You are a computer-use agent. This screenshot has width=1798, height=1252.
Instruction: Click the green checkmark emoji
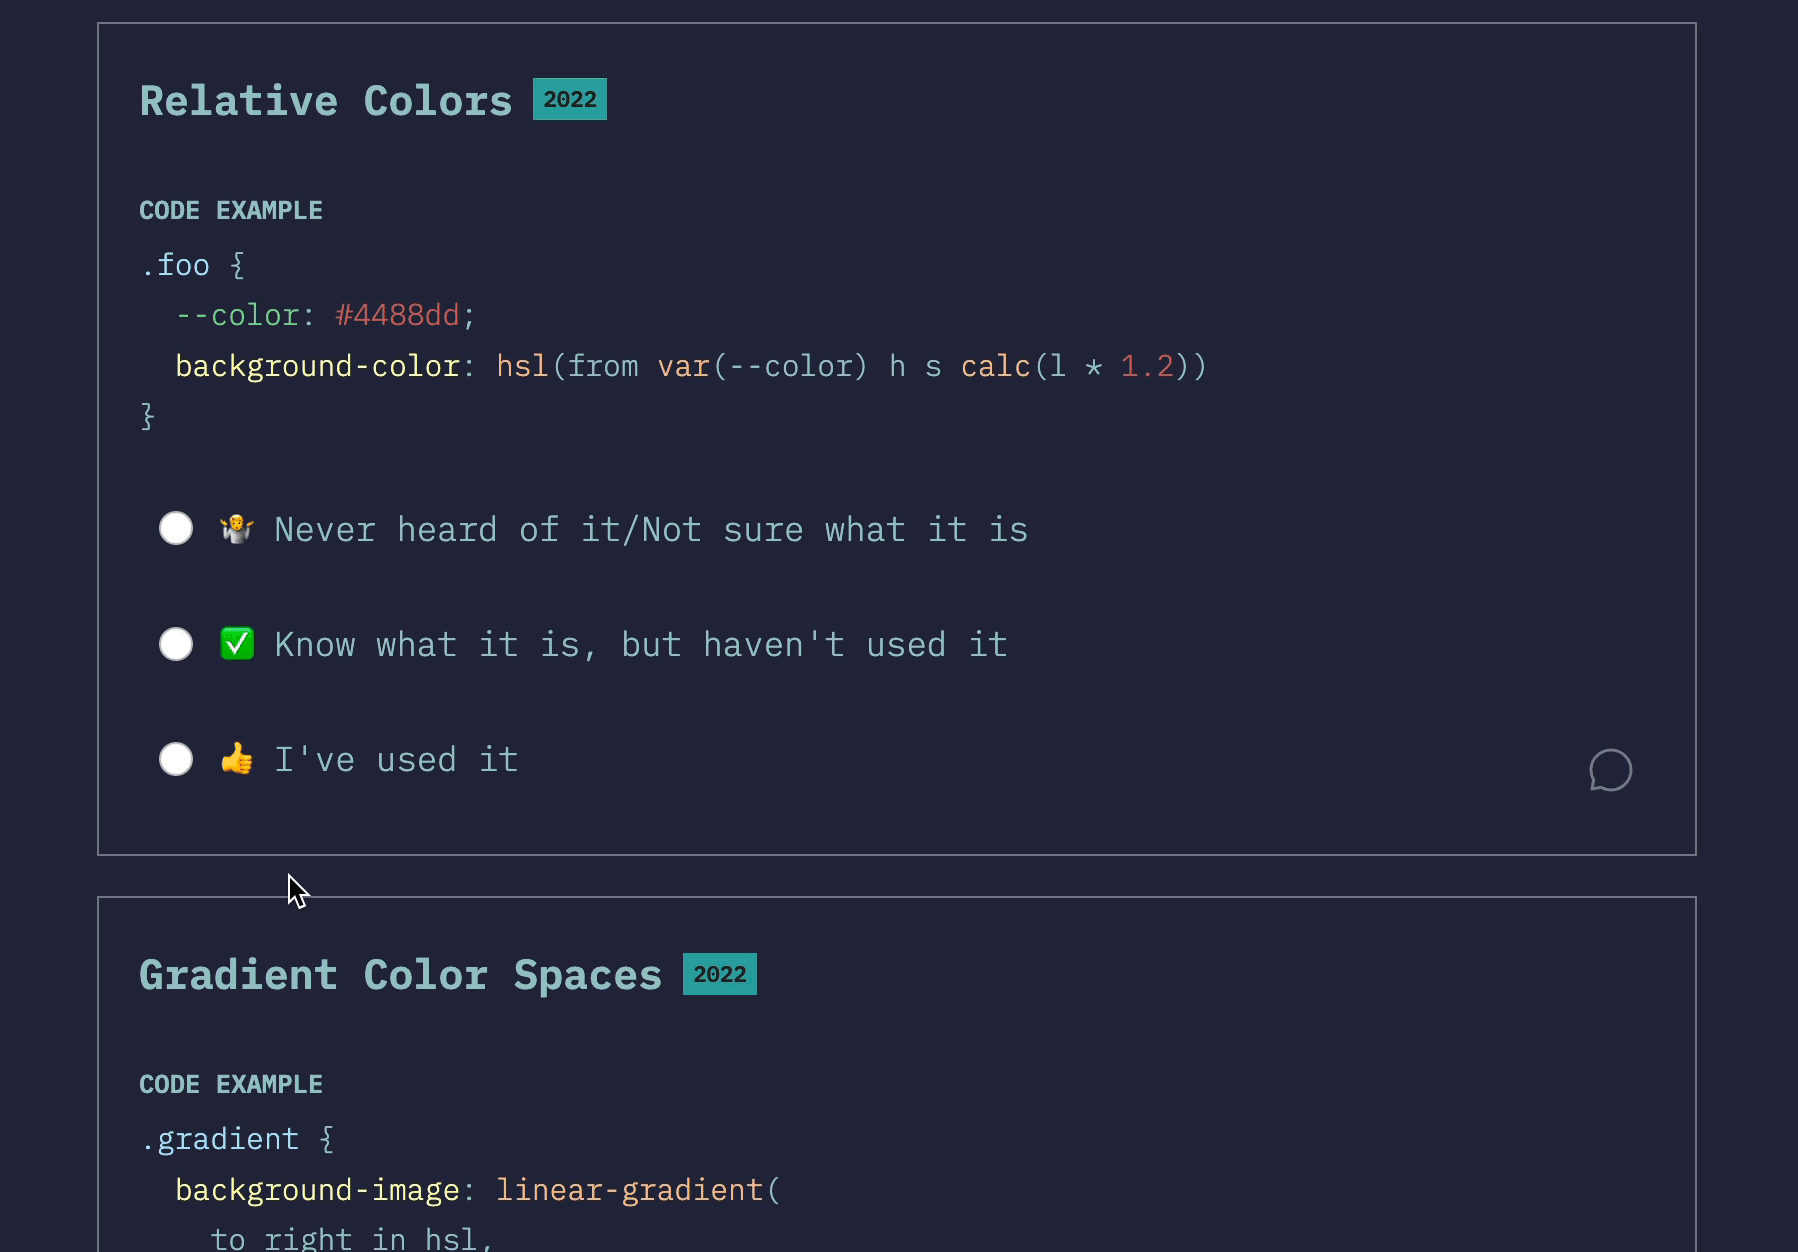pyautogui.click(x=237, y=644)
